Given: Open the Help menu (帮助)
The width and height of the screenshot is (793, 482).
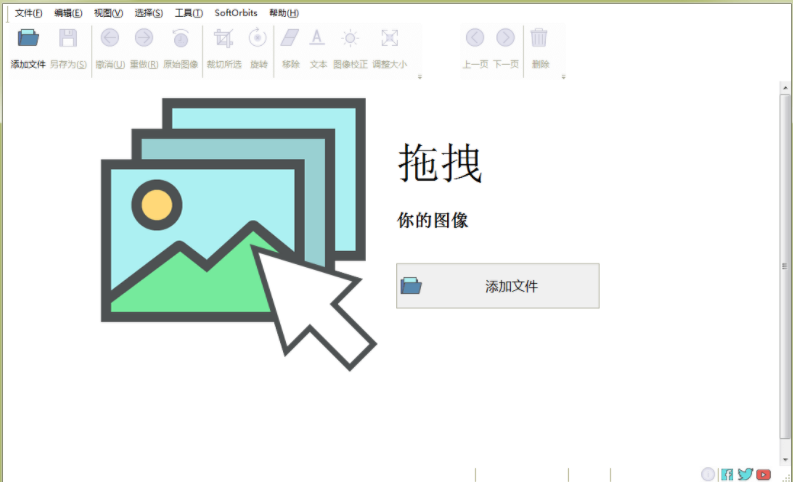Looking at the screenshot, I should pyautogui.click(x=284, y=13).
